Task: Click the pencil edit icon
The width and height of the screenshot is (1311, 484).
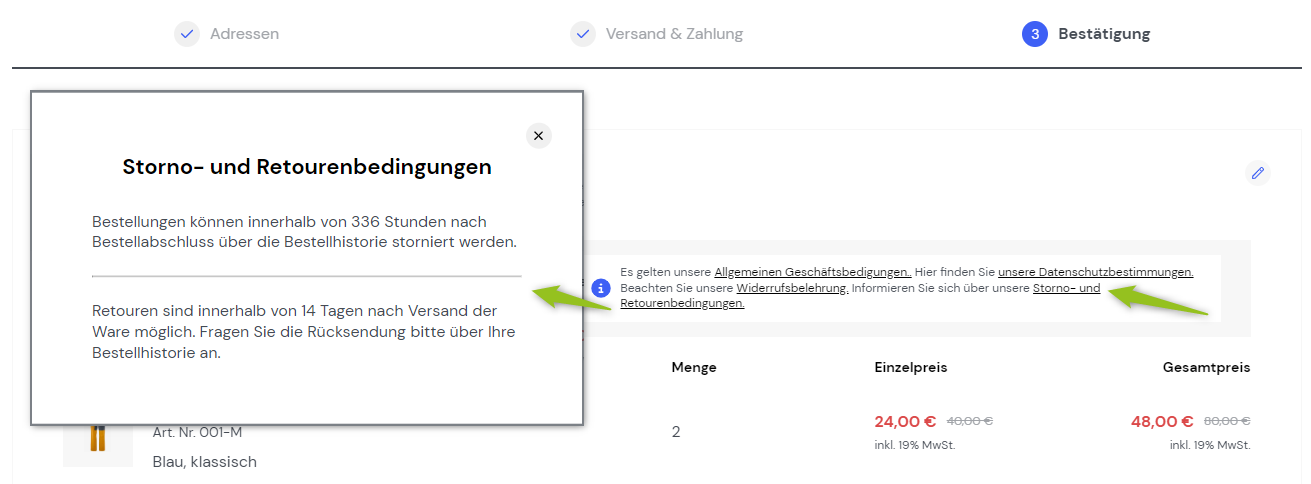Action: click(1258, 173)
